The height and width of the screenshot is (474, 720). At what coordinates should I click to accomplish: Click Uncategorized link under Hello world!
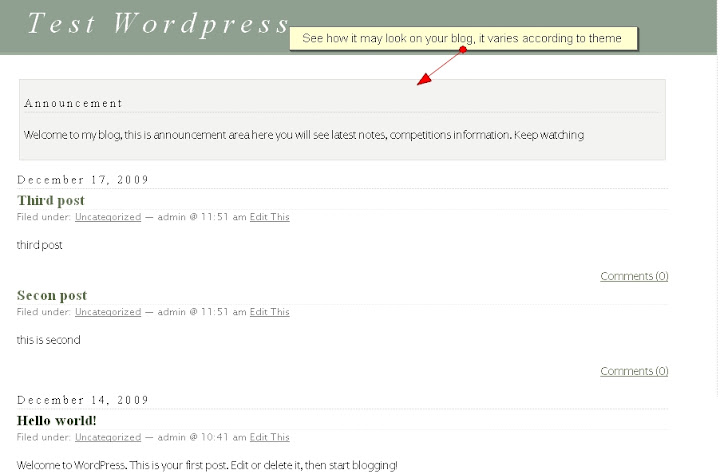(108, 438)
